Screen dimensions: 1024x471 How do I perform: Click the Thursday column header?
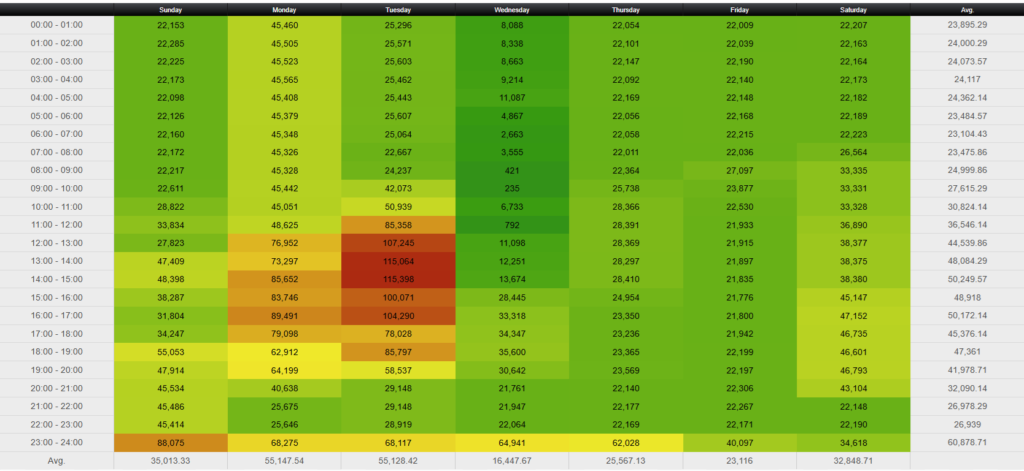click(x=626, y=10)
